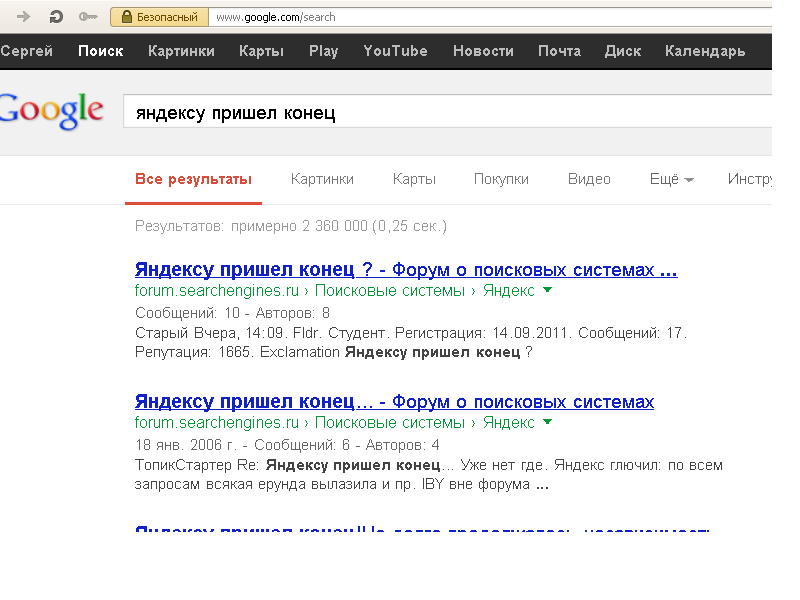Open 'Play' in the black top bar
Screen dimensions: 800x600
(323, 51)
